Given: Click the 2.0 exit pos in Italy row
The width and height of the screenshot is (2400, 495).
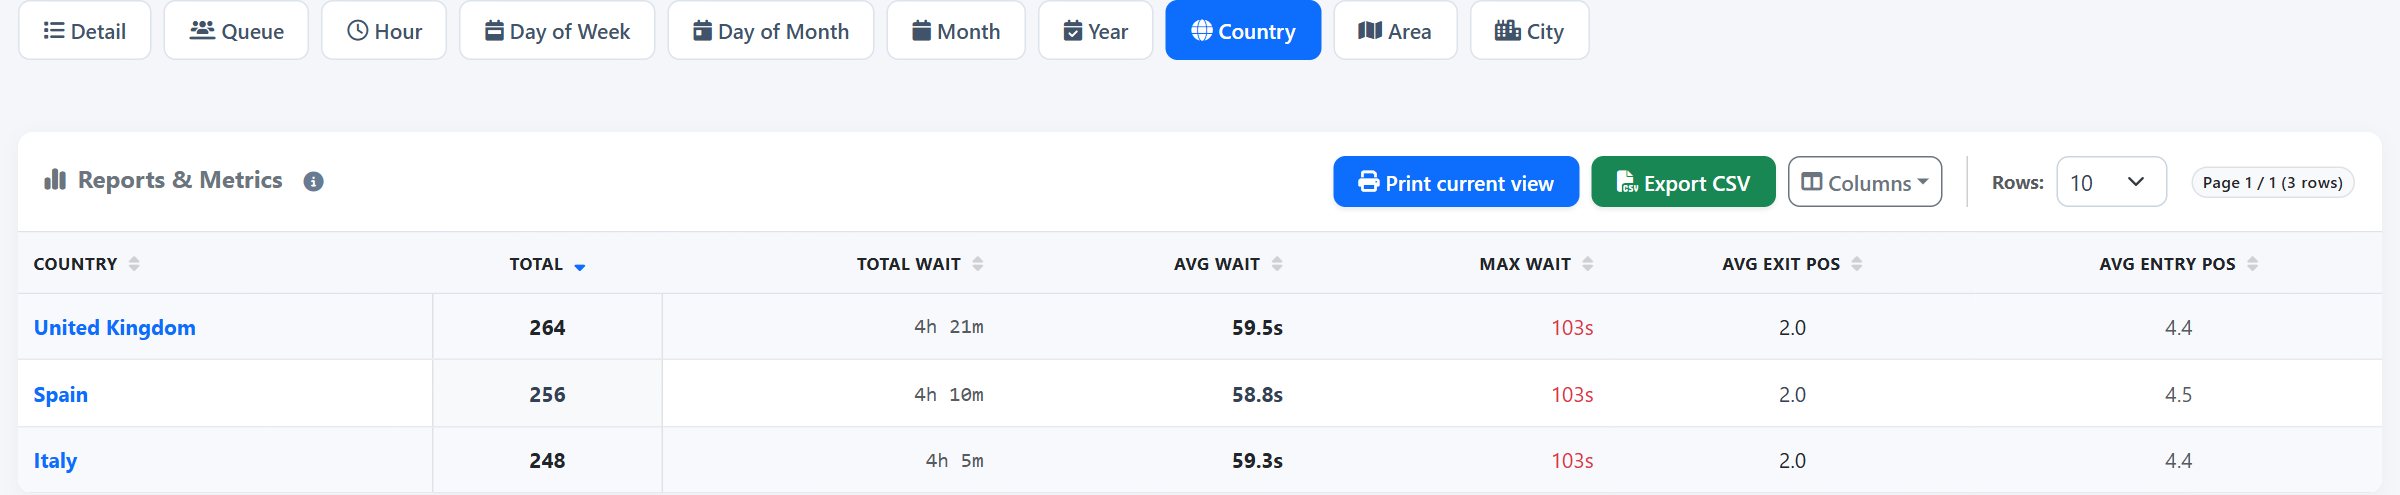Looking at the screenshot, I should tap(1792, 461).
